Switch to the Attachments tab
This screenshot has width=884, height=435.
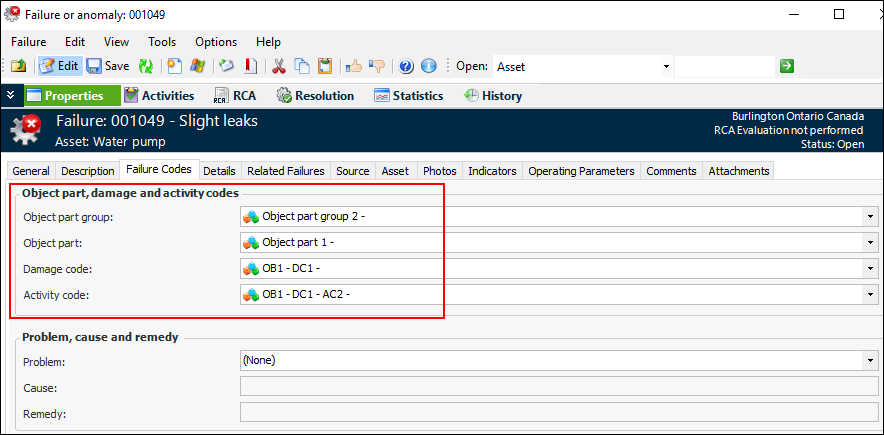(x=739, y=171)
